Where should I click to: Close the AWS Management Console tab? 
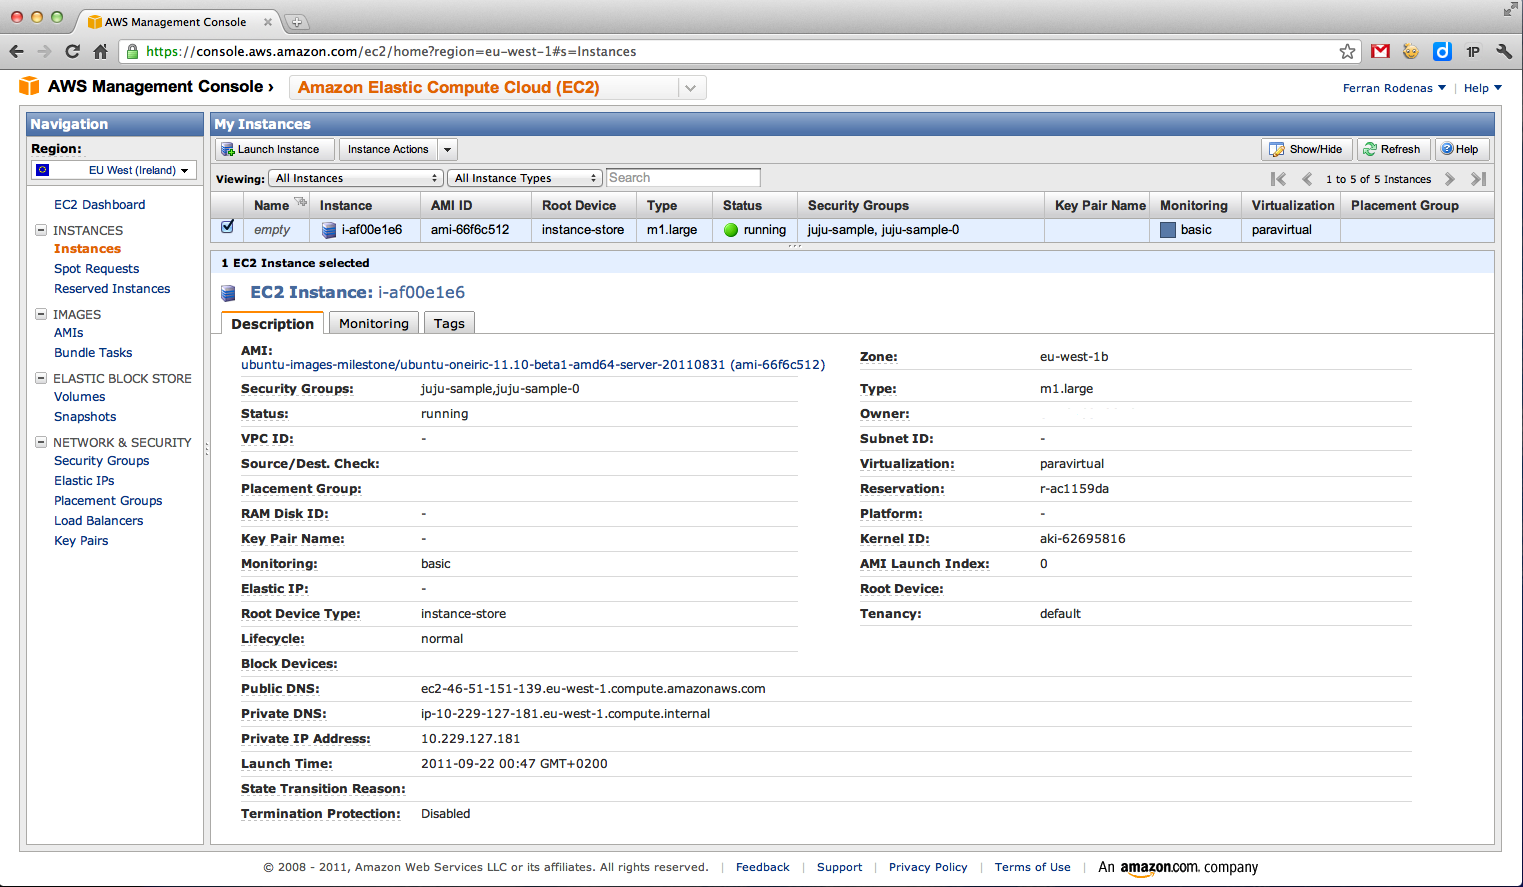pyautogui.click(x=268, y=22)
